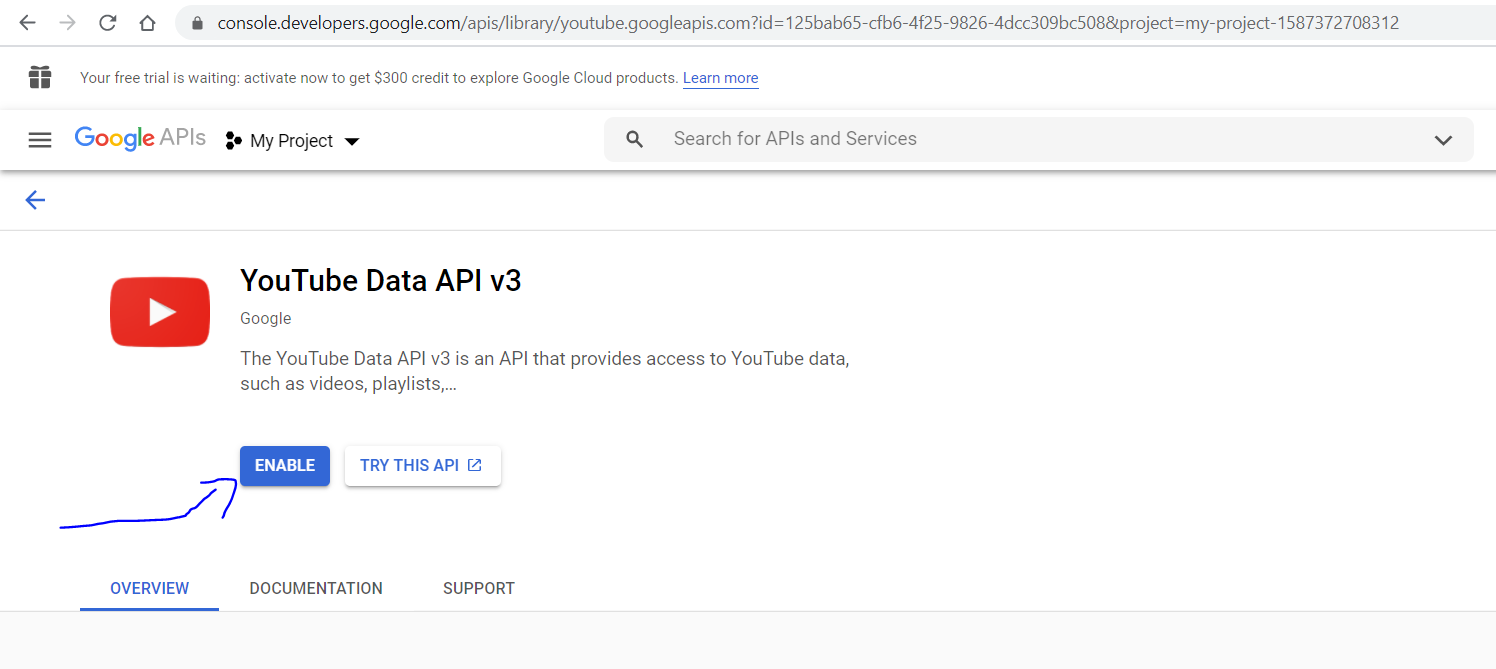Image resolution: width=1496 pixels, height=669 pixels.
Task: Reload the page with the refresh icon
Action: pos(107,22)
